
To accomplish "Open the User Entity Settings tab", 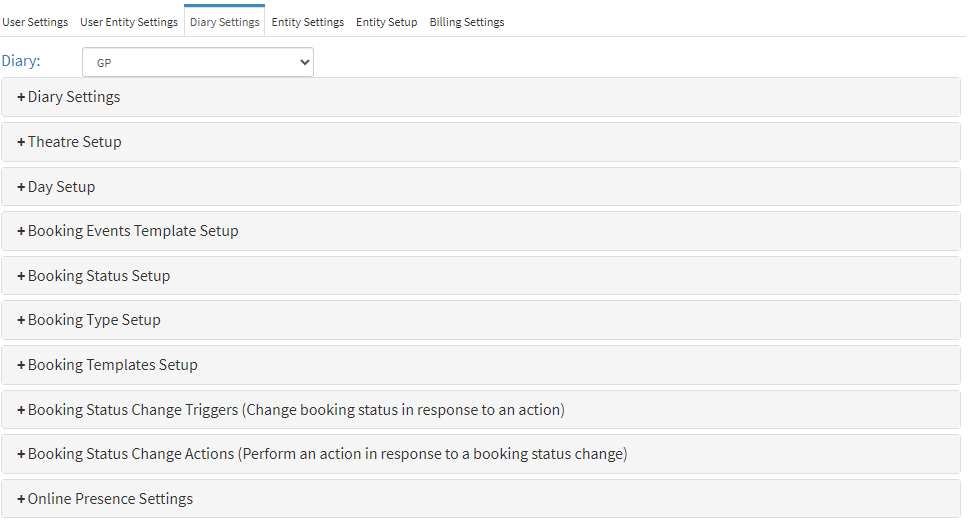I will pos(129,22).
